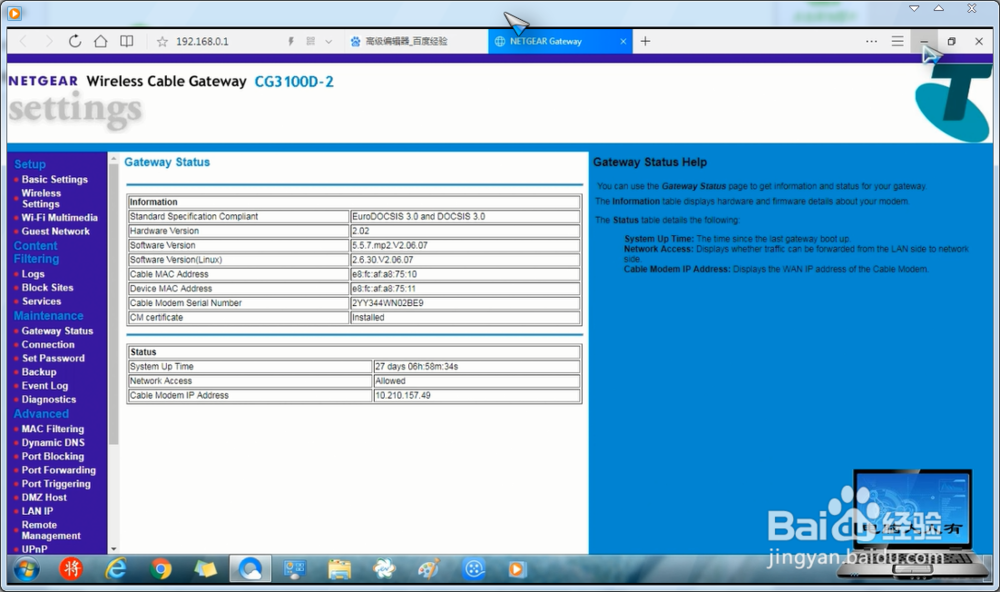Open Services page in sidebar
This screenshot has width=1000, height=592.
(41, 301)
